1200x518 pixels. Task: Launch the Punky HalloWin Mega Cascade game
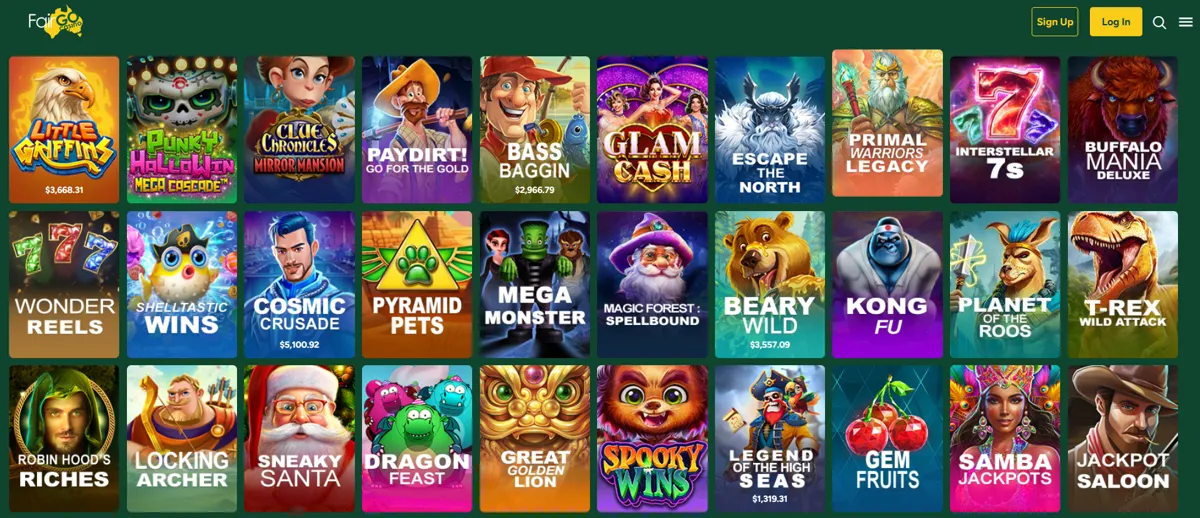182,130
